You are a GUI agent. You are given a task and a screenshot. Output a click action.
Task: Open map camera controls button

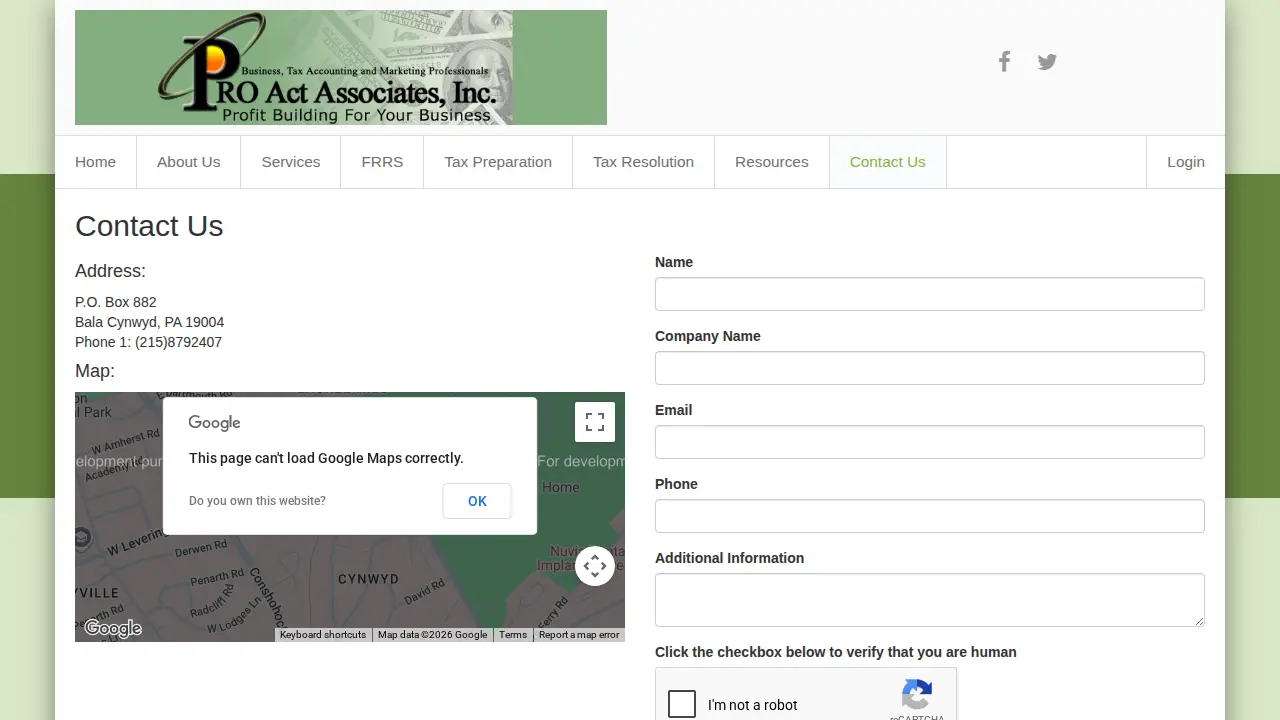click(595, 566)
